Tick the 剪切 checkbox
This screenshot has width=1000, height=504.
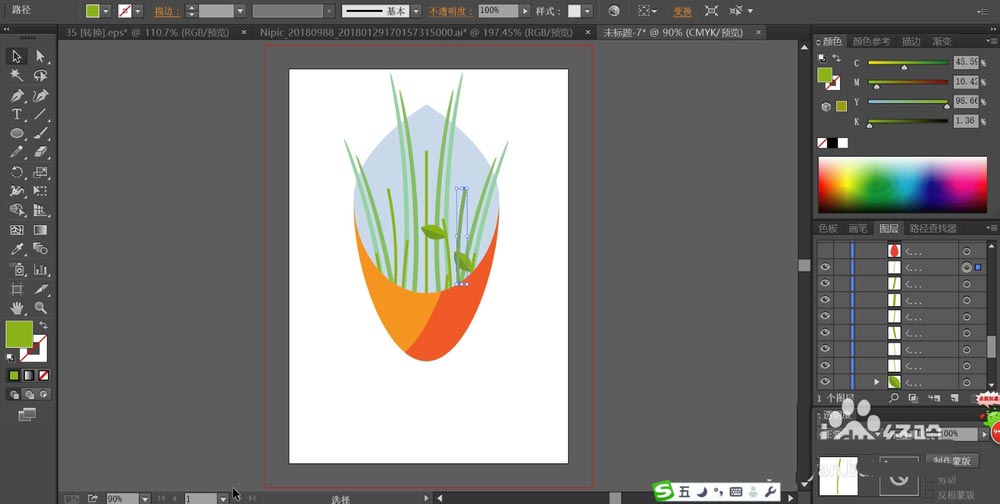pyautogui.click(x=929, y=479)
